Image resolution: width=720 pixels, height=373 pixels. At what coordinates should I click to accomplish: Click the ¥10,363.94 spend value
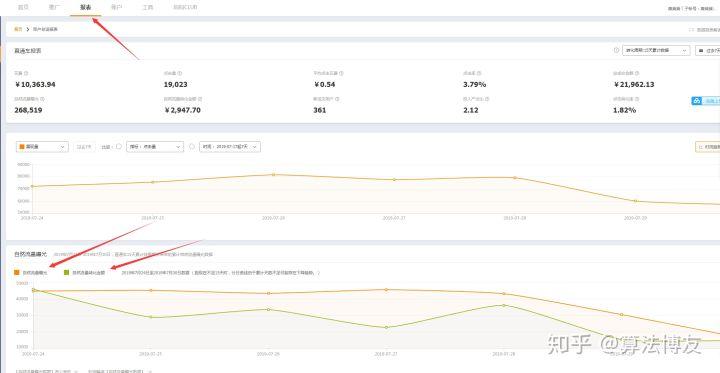pyautogui.click(x=35, y=85)
